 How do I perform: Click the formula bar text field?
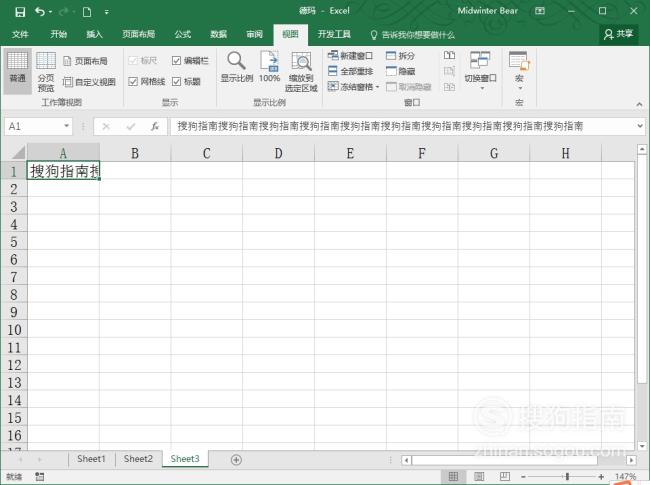[x=403, y=126]
